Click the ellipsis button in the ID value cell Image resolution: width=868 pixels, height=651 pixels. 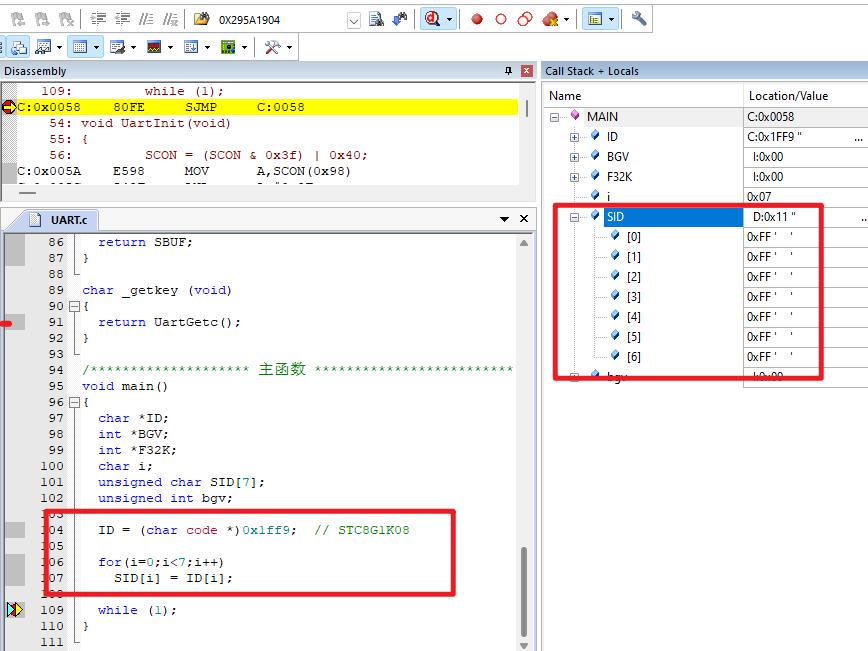click(859, 137)
